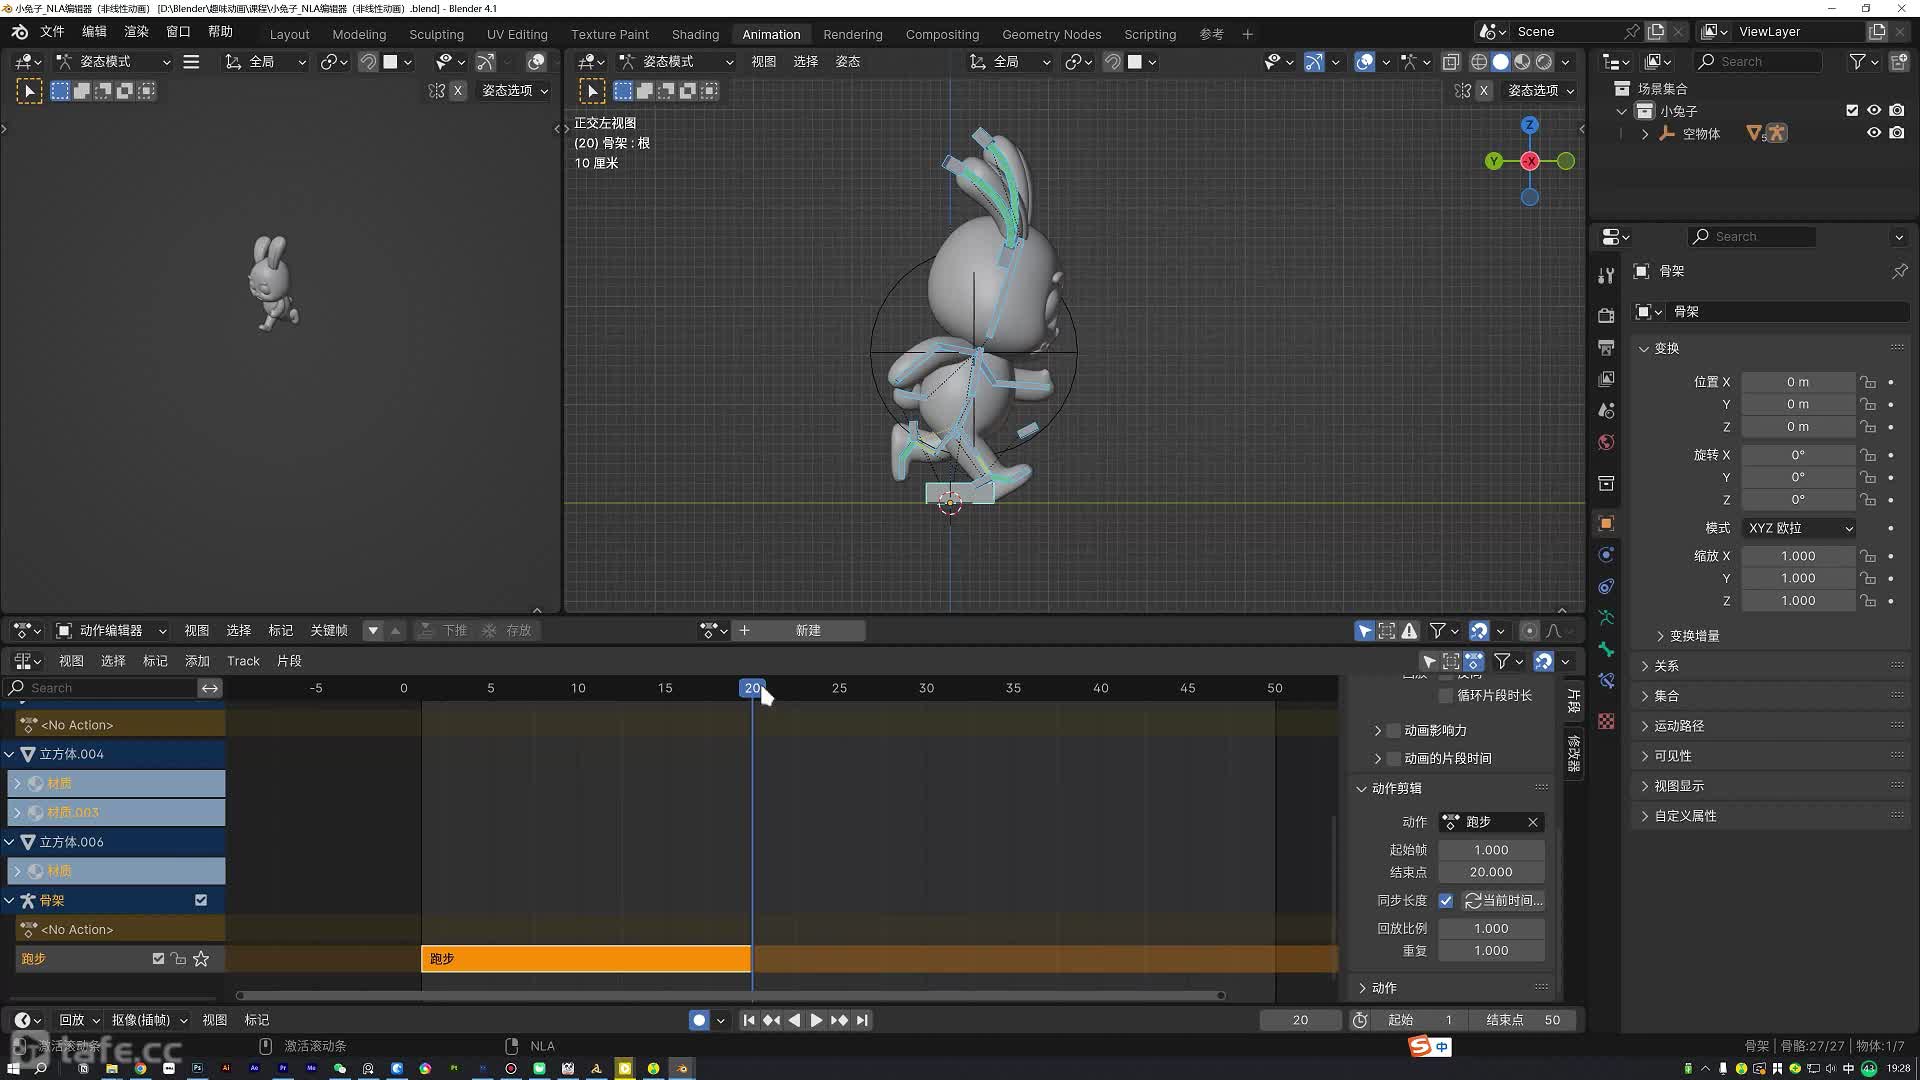Click the 重复 value field
Viewport: 1920px width, 1080px height.
click(x=1491, y=951)
